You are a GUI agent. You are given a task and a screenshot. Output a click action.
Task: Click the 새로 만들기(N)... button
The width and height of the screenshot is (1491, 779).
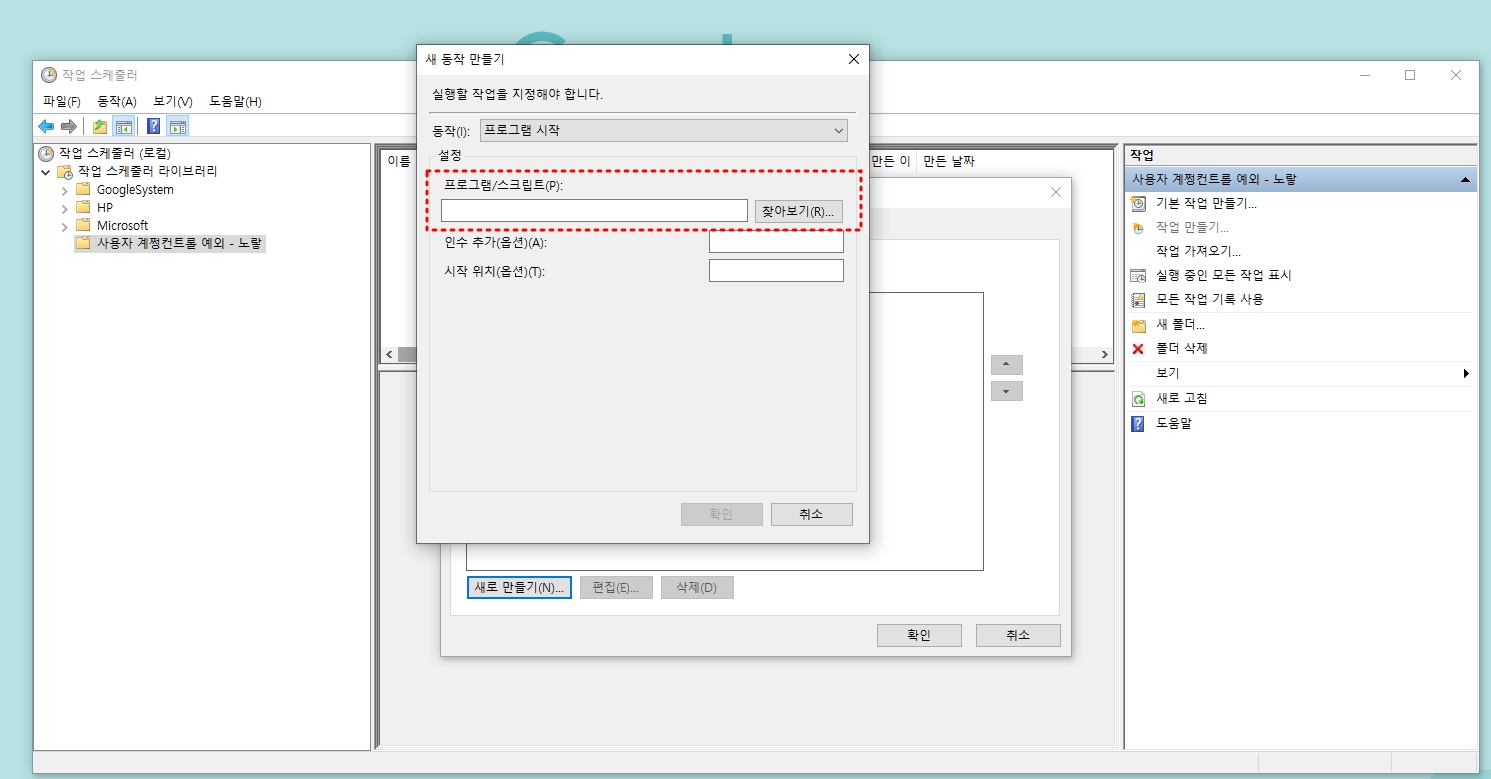tap(519, 587)
